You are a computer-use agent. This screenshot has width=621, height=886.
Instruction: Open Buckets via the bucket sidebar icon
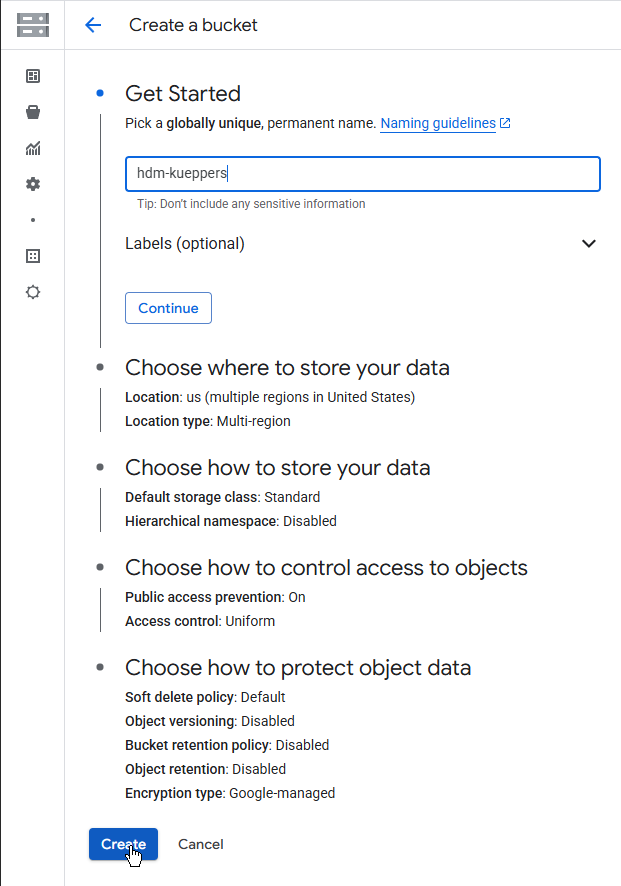point(33,112)
